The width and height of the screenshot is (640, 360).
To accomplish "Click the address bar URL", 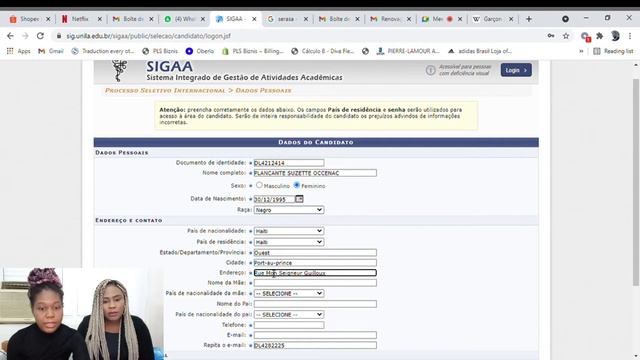I will [x=149, y=36].
